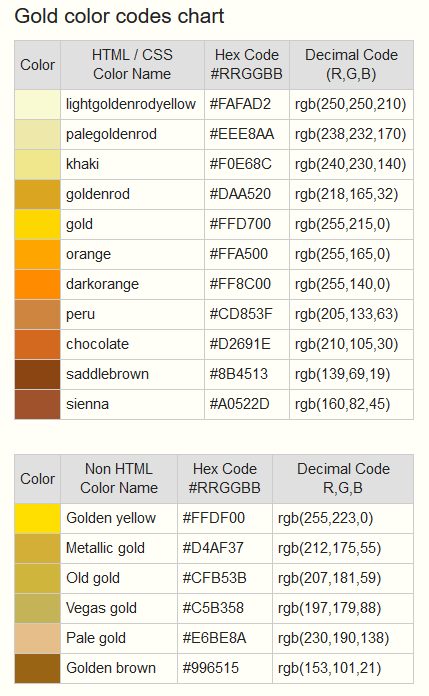Click the saddlebrown color swatch

point(38,375)
